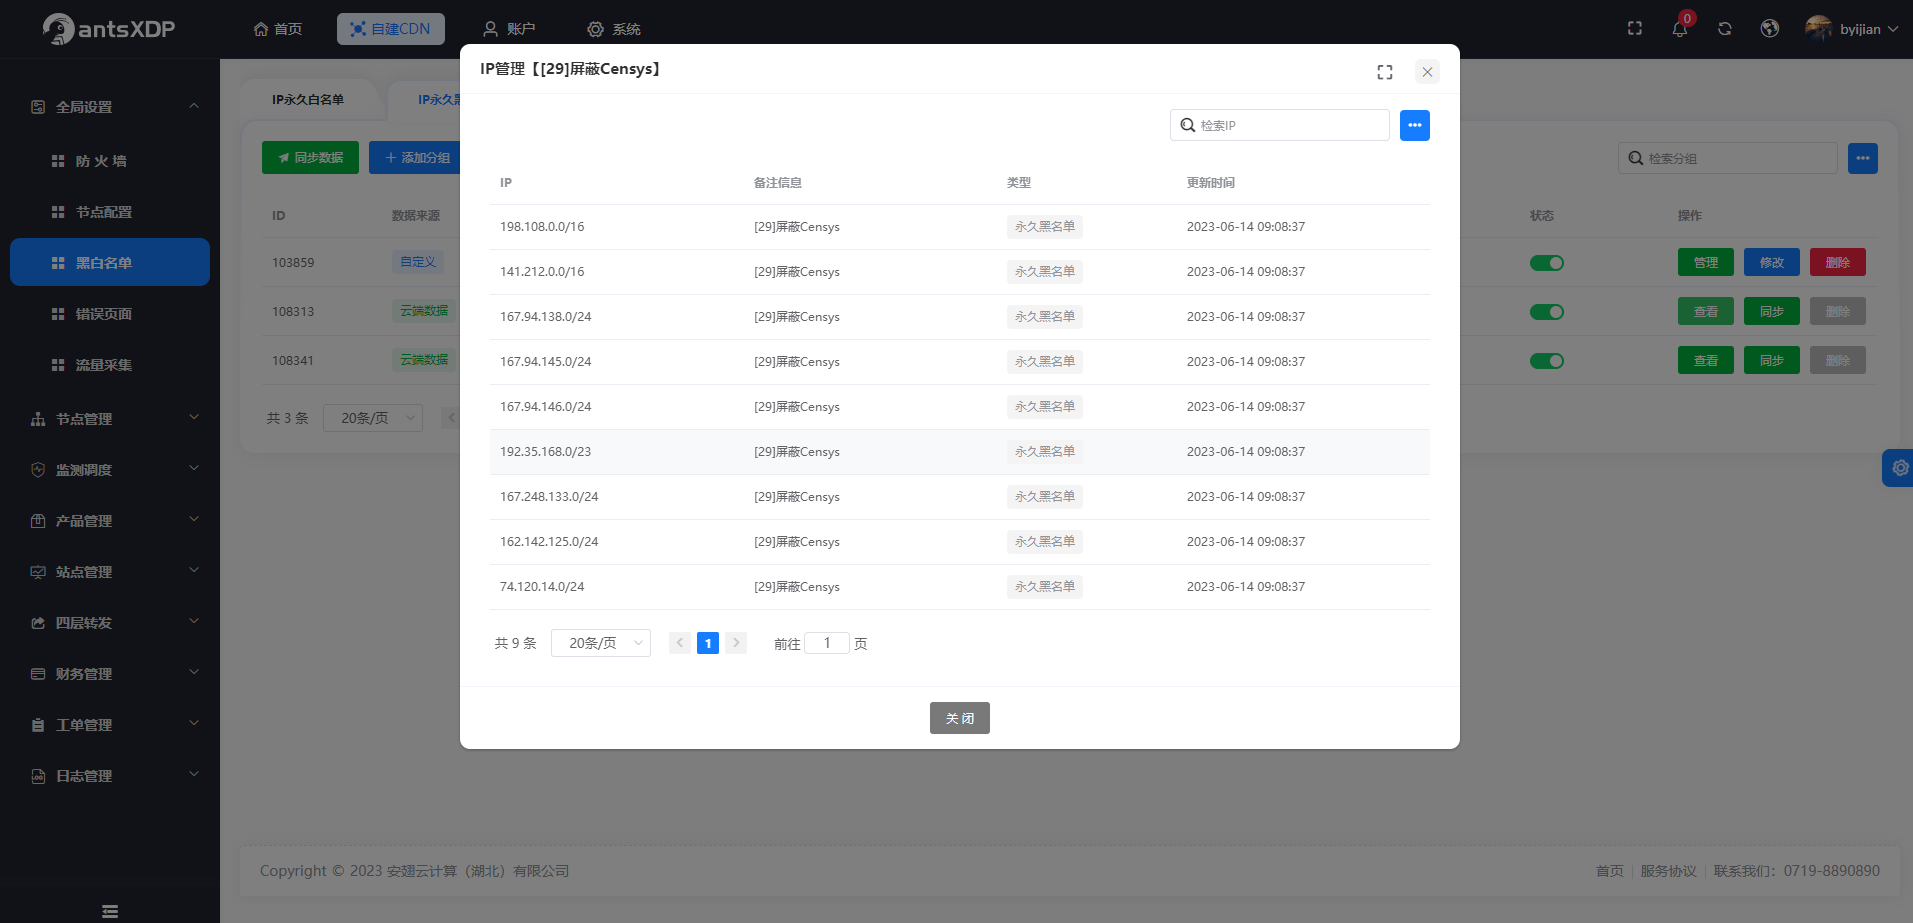
Task: Toggle status switch for group 108341
Action: [1547, 361]
